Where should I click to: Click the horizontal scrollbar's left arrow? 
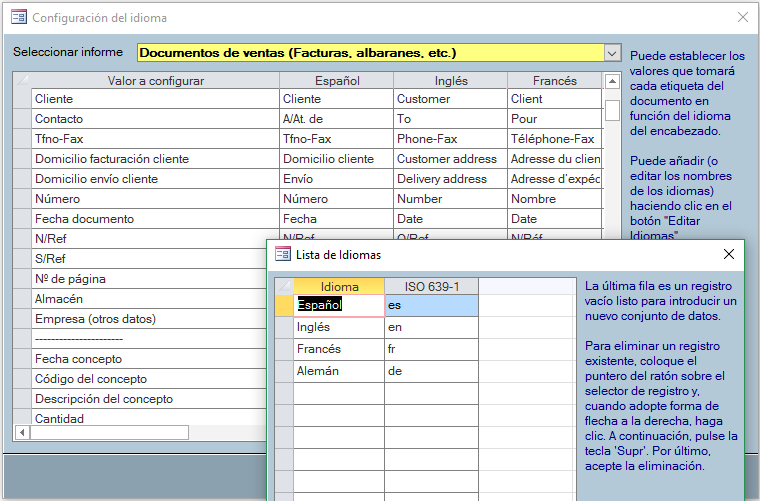[21, 433]
